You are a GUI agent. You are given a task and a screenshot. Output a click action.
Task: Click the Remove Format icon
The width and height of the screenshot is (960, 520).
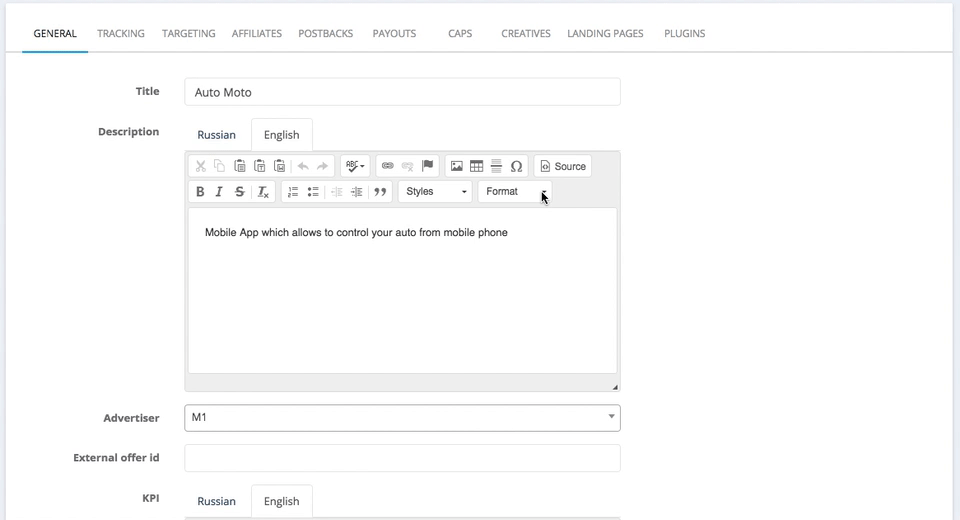[x=263, y=192]
